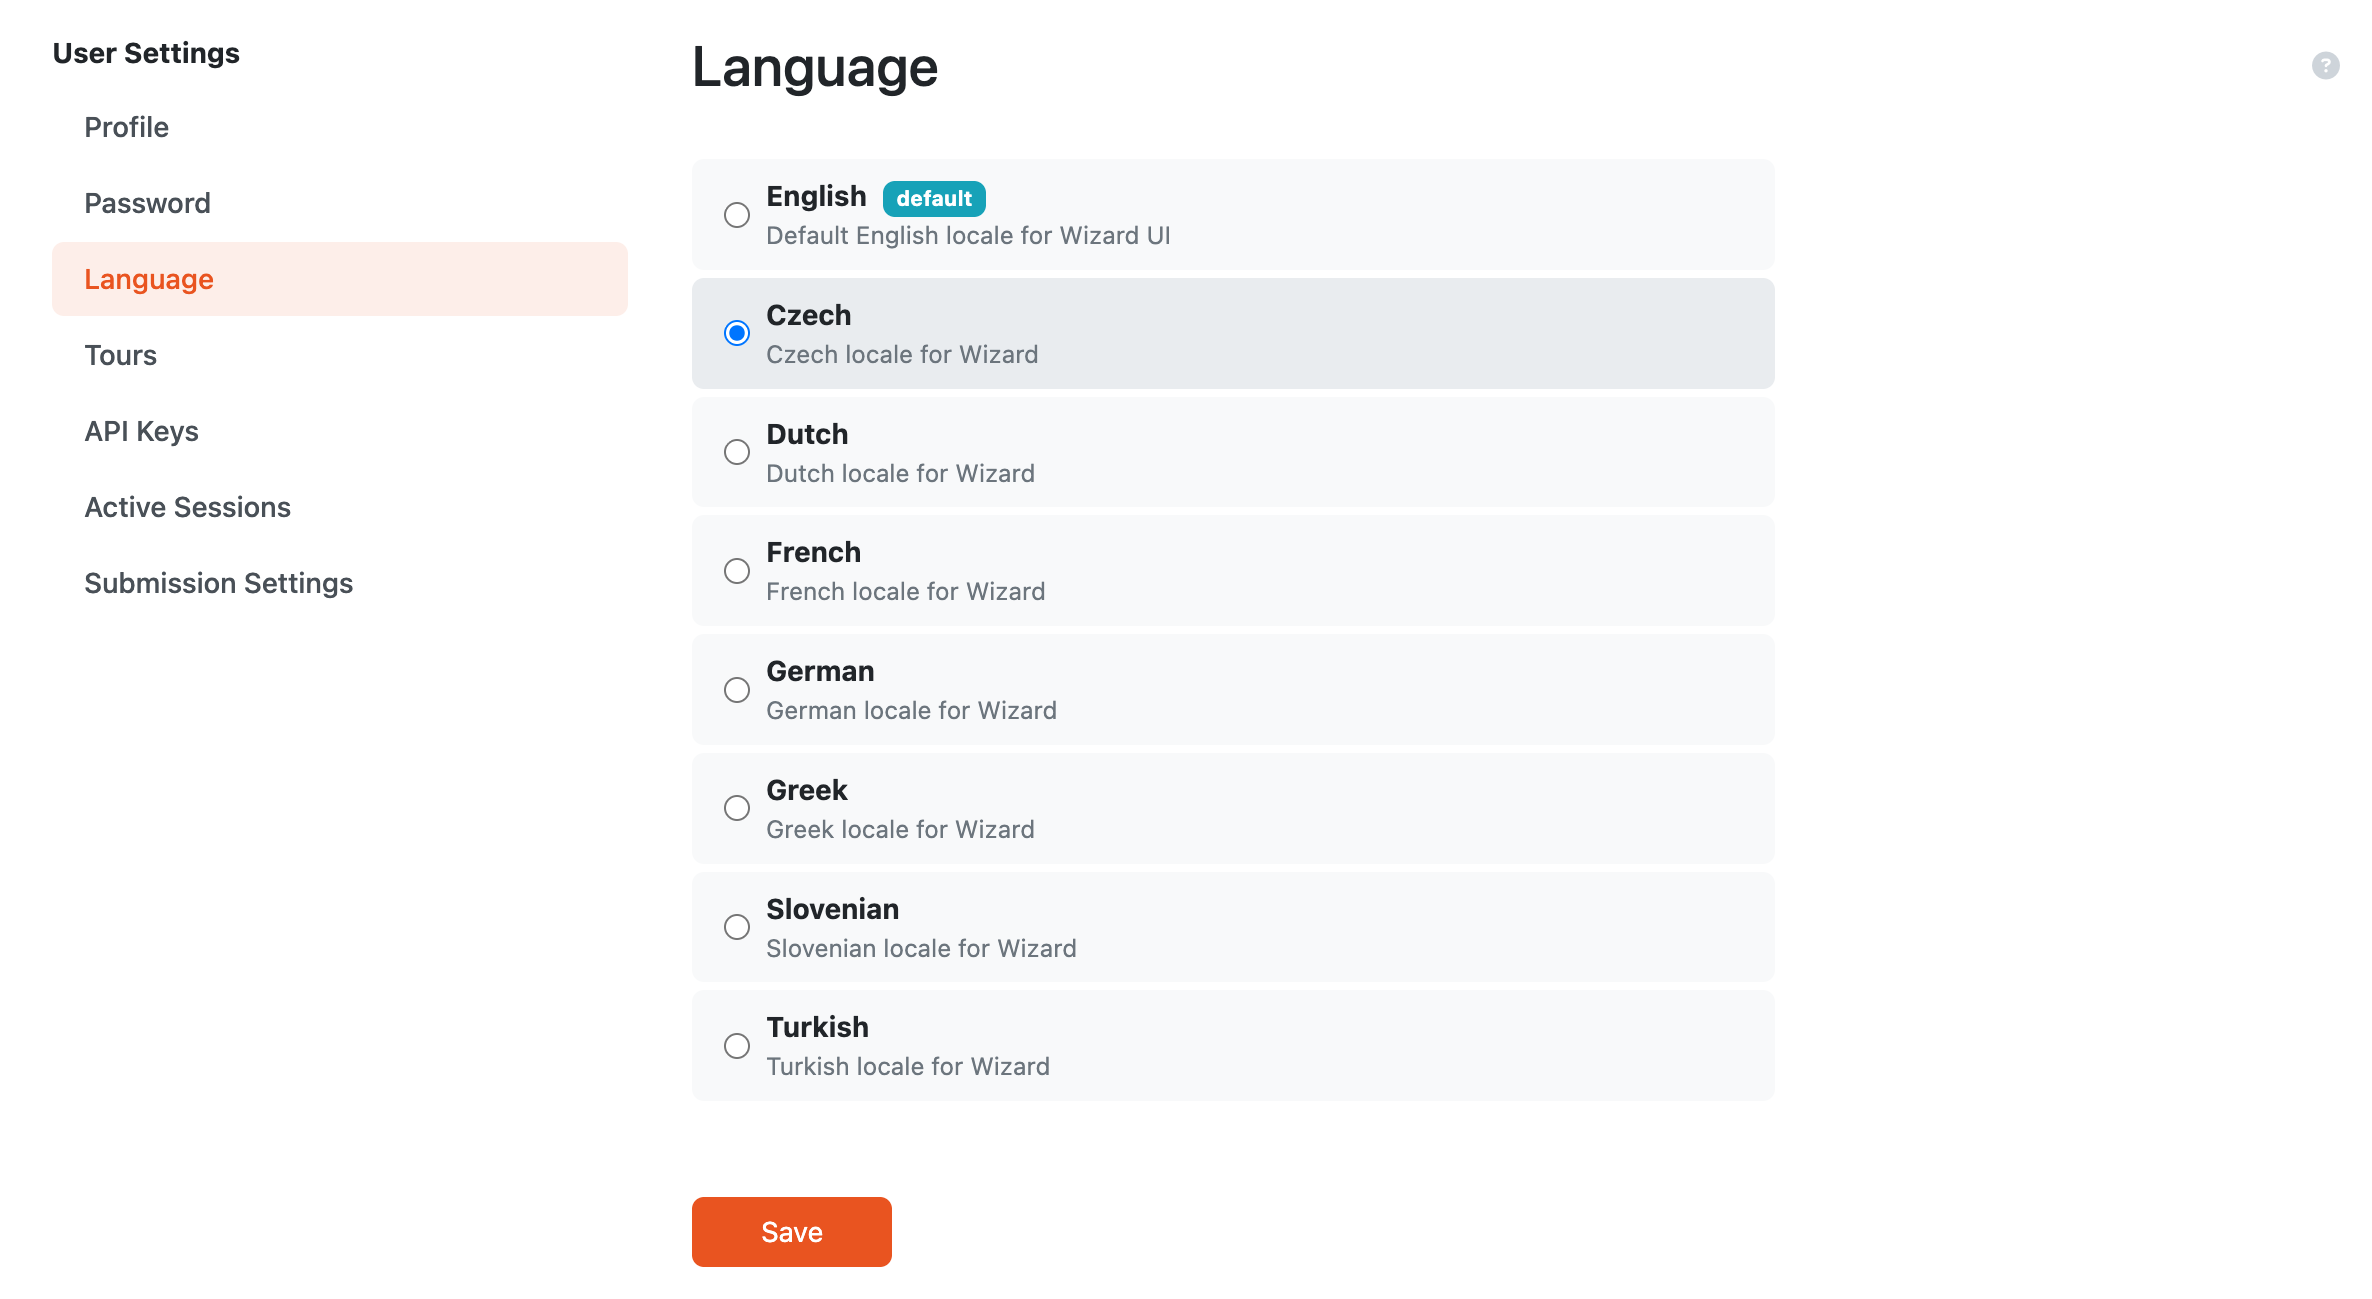Viewport: 2372px width, 1299px height.
Task: Click the 'default' badge next to English
Action: (934, 198)
